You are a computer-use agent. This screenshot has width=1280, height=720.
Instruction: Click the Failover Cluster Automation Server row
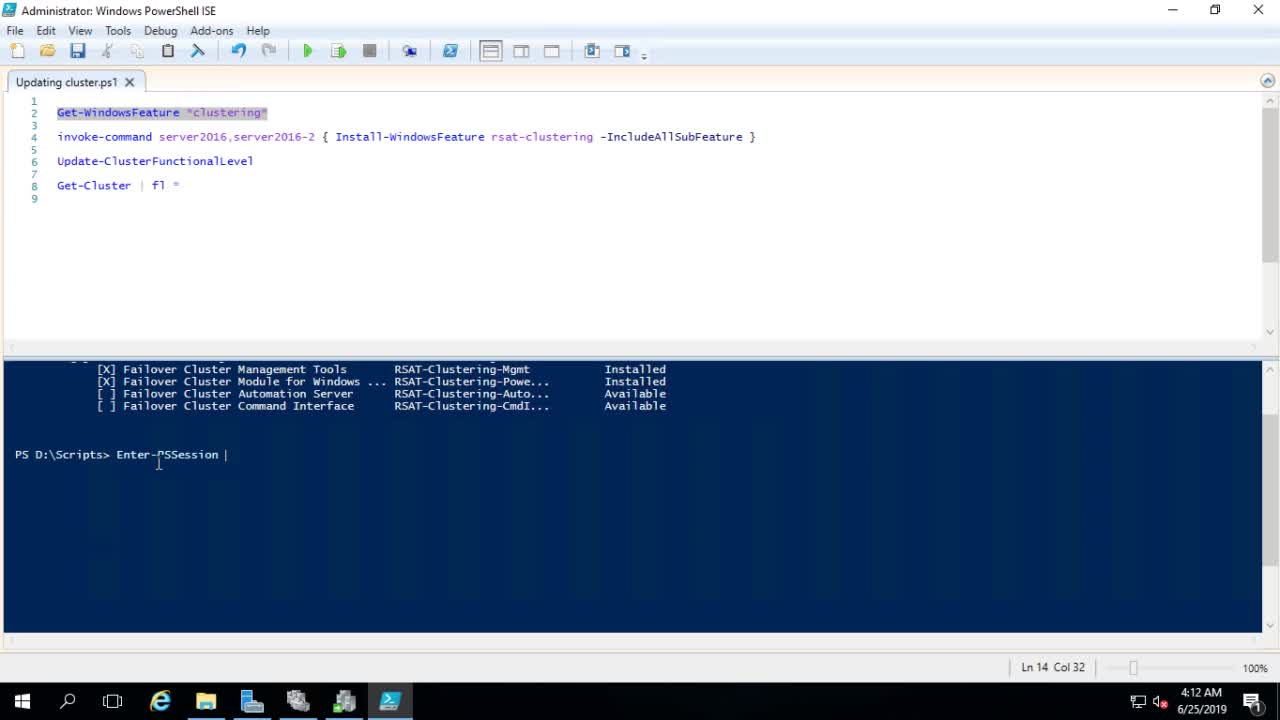pos(381,394)
